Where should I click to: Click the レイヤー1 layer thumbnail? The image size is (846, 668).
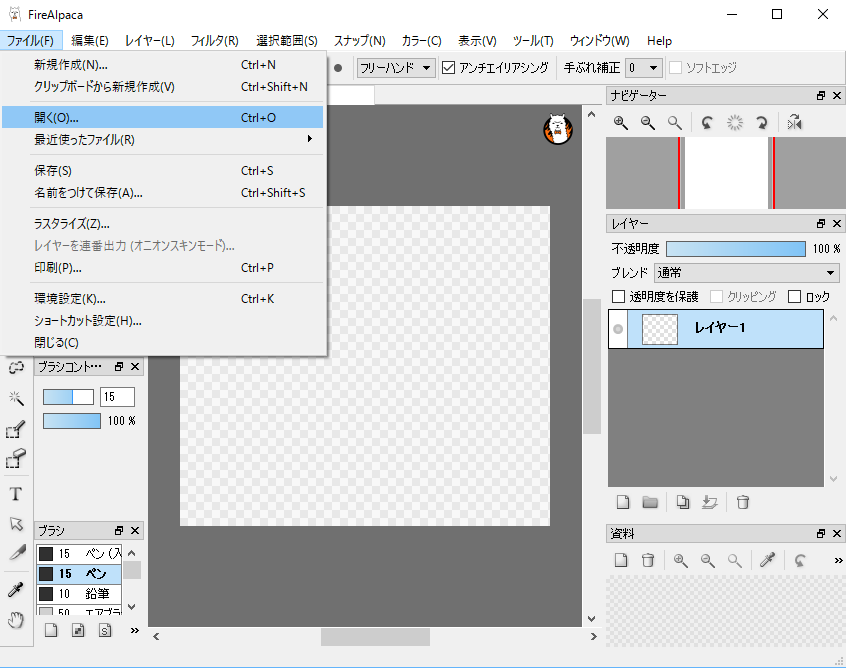pyautogui.click(x=658, y=328)
